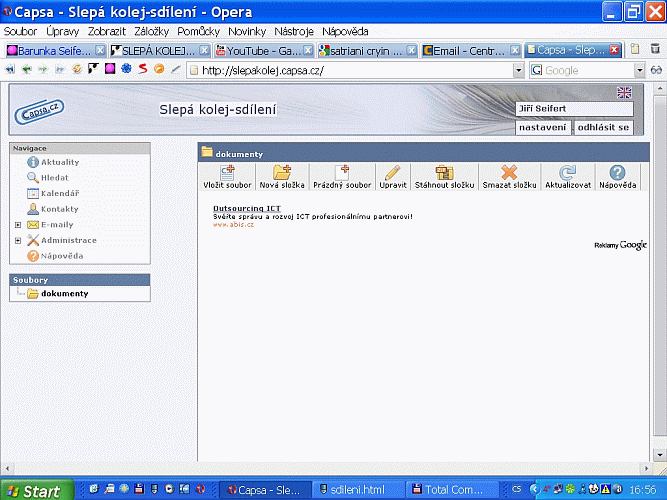Click into the Google search field

587,71
